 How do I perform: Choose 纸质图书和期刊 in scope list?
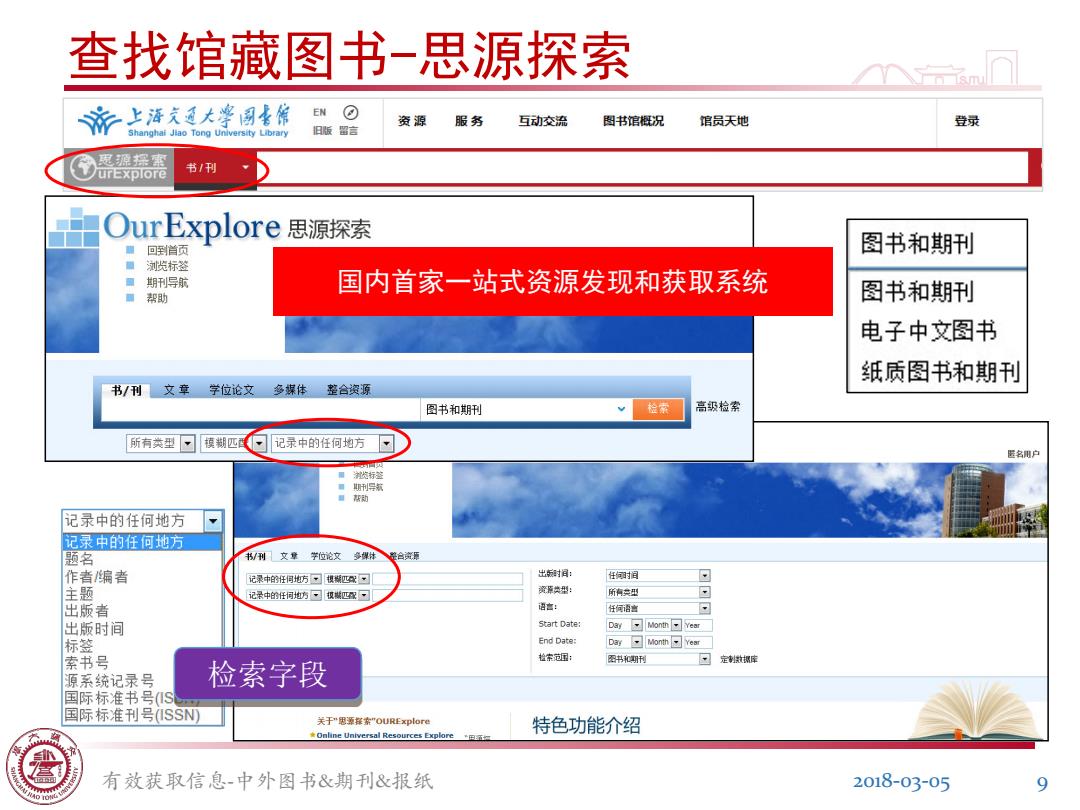click(x=939, y=372)
